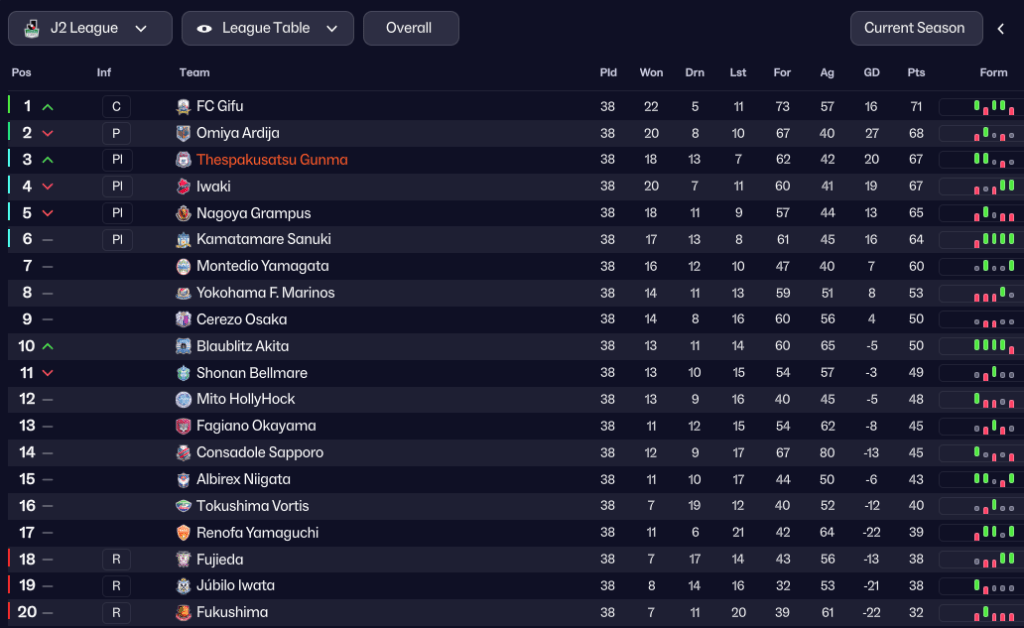1024x628 pixels.
Task: Sort the table by GD column header
Action: click(871, 72)
